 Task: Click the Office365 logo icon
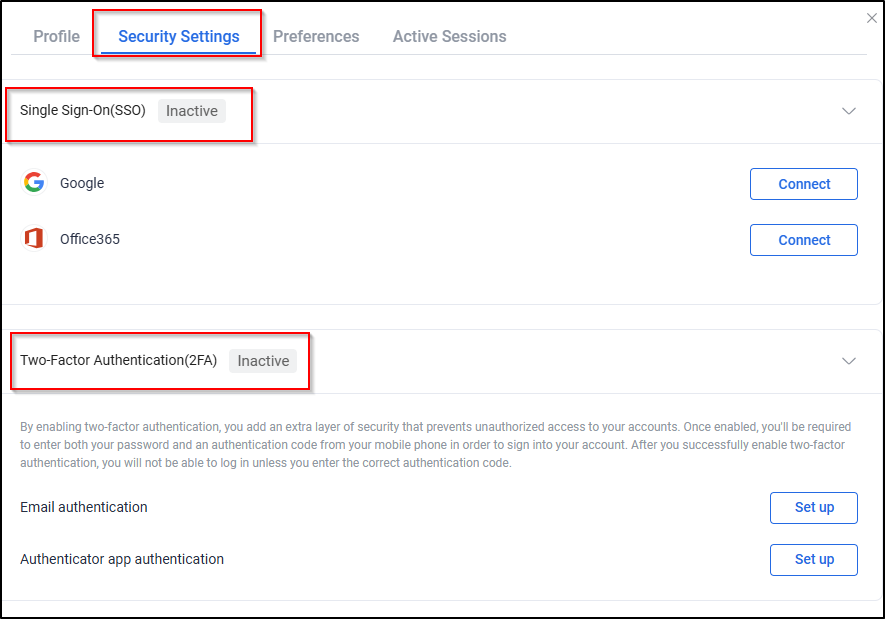coord(34,239)
